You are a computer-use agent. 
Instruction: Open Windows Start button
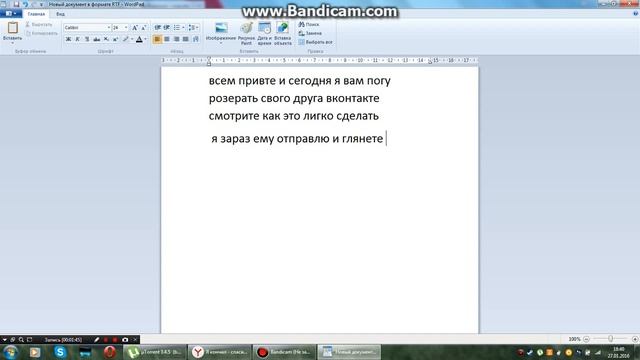point(10,352)
